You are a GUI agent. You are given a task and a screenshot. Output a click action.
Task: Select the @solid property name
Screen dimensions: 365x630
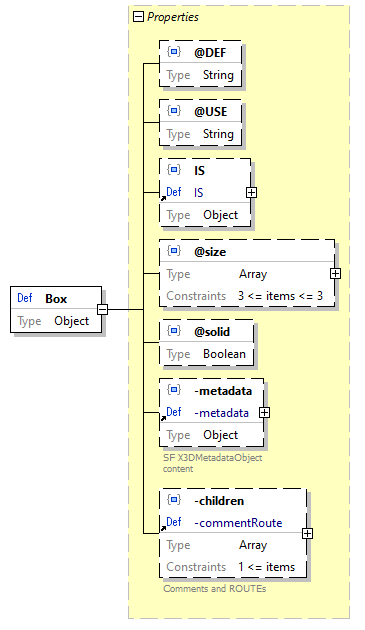point(212,332)
